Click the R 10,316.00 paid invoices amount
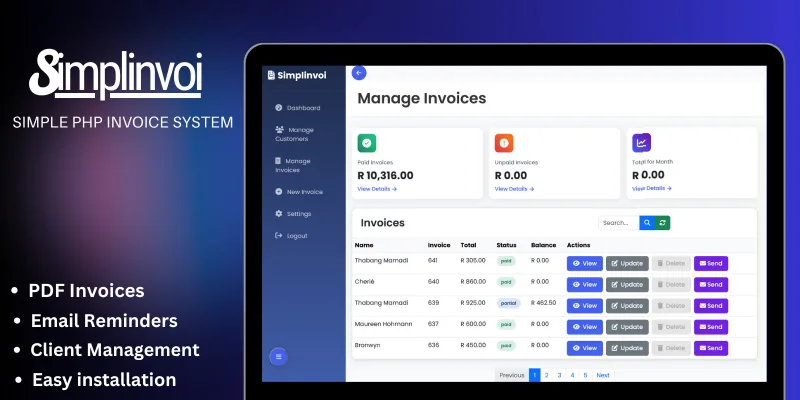The image size is (800, 400). coord(385,176)
